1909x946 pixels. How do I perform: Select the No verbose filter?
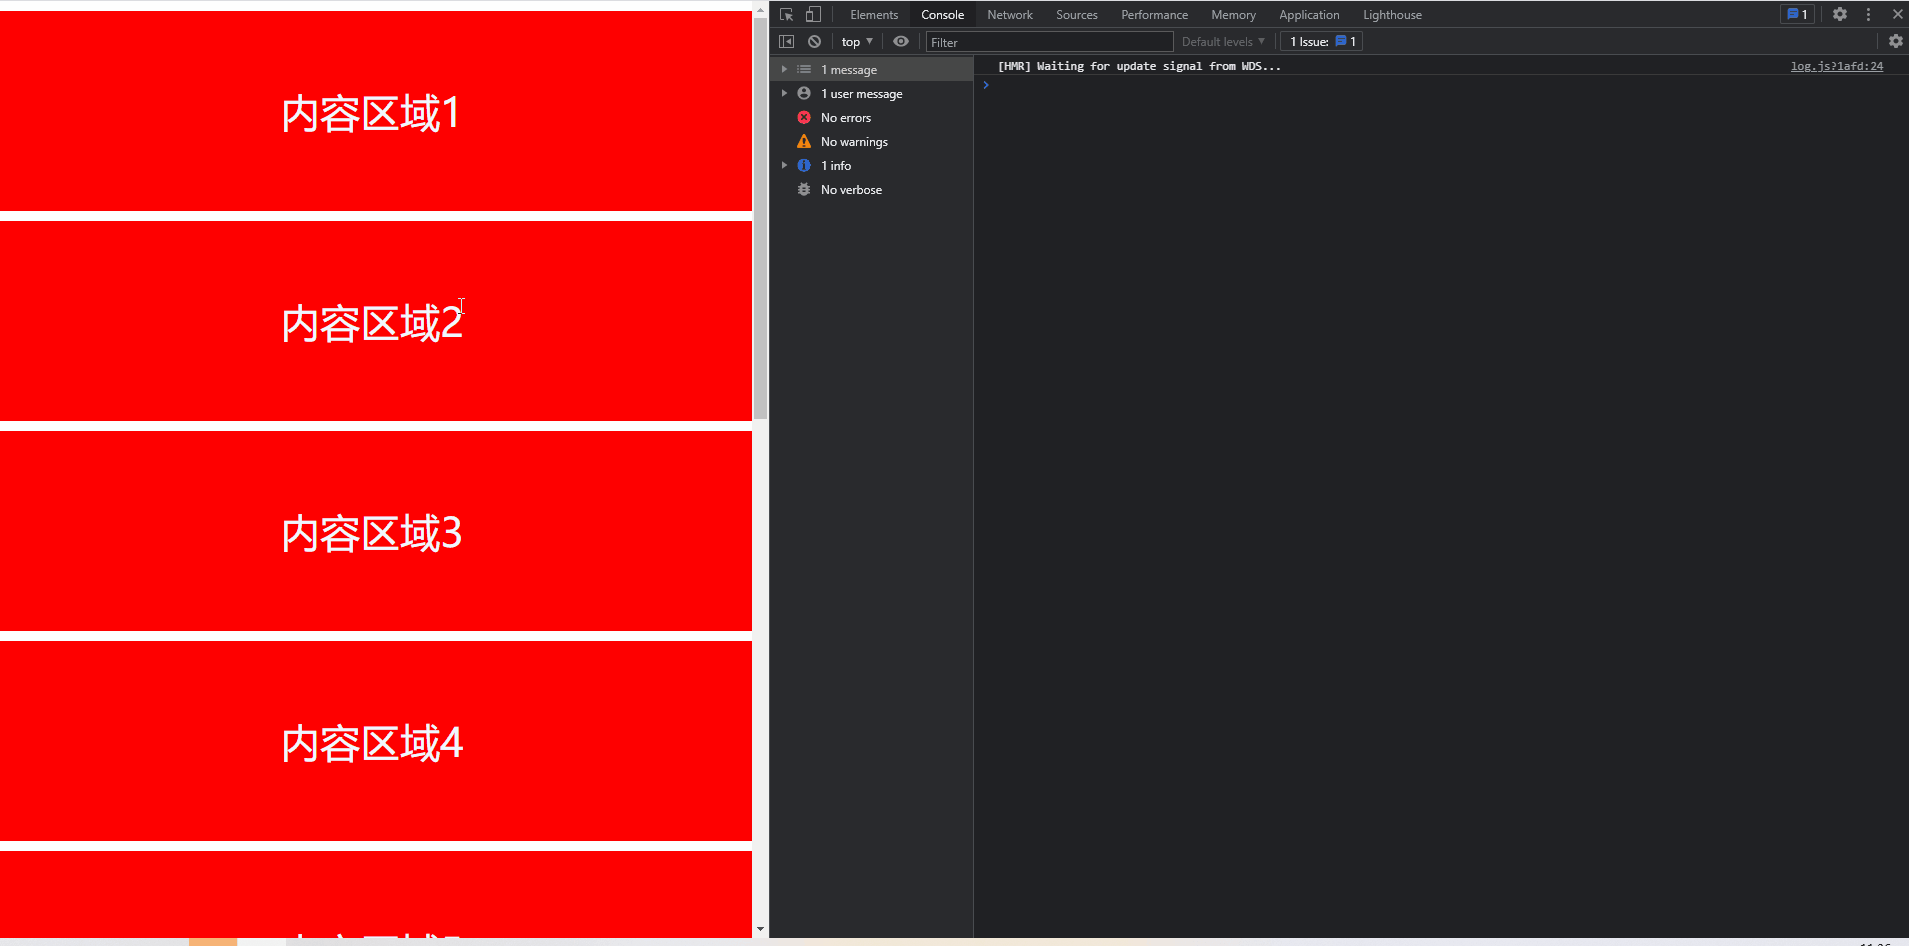pyautogui.click(x=872, y=189)
